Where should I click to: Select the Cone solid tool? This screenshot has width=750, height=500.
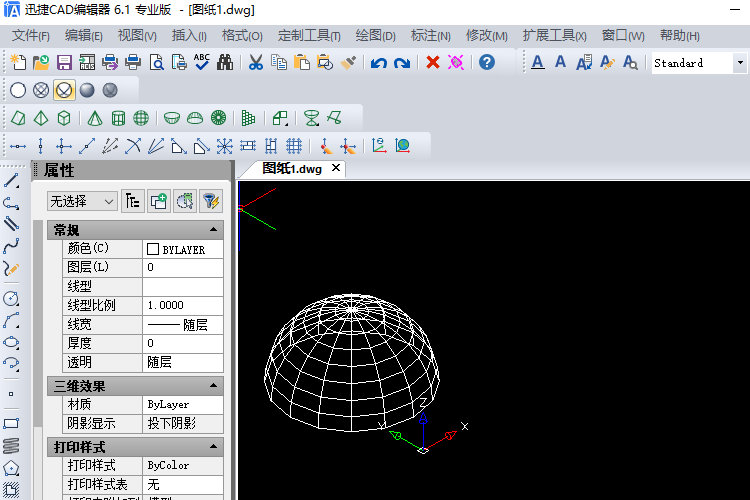pos(95,118)
